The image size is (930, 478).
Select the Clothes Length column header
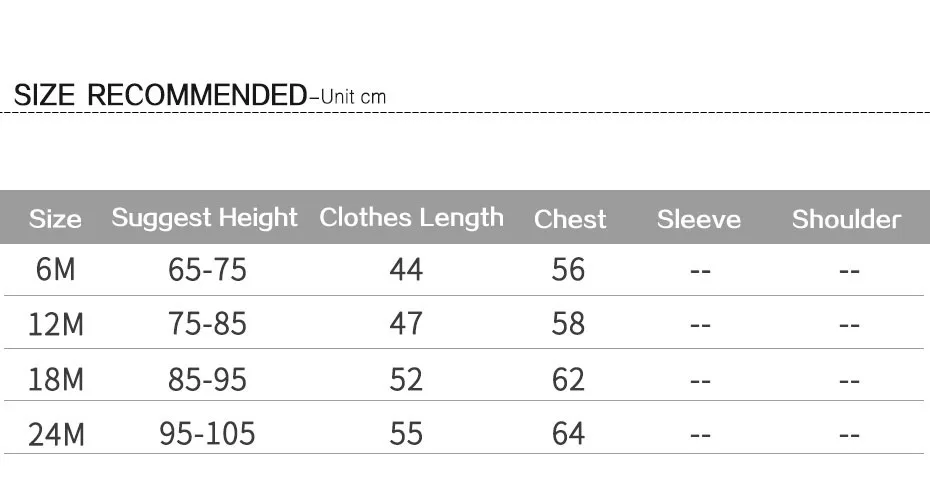[412, 218]
